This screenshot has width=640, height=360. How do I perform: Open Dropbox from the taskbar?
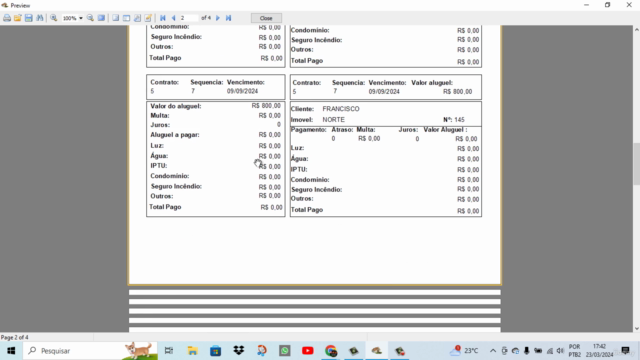(x=239, y=351)
